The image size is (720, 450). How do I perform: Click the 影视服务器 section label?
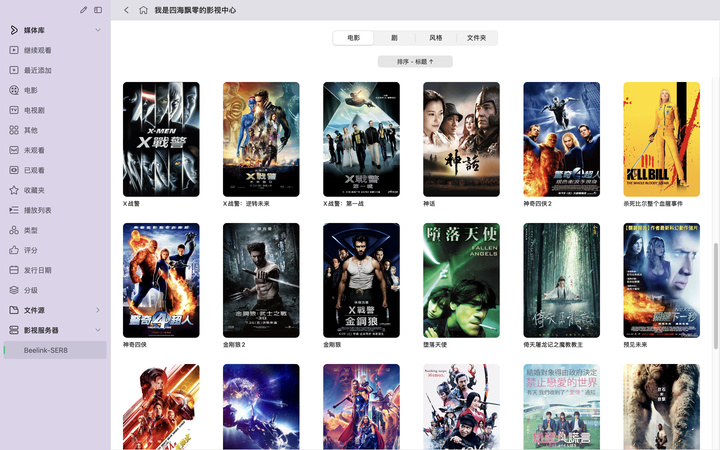41,330
